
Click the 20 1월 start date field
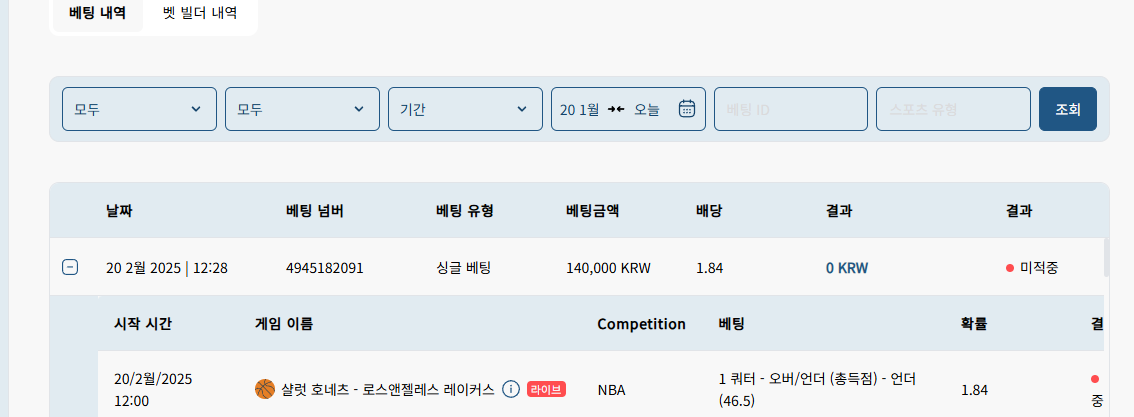point(579,110)
